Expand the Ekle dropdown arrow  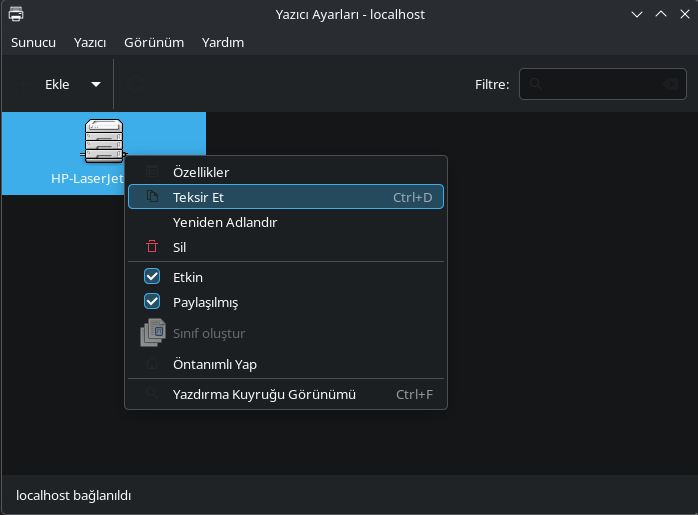(96, 84)
